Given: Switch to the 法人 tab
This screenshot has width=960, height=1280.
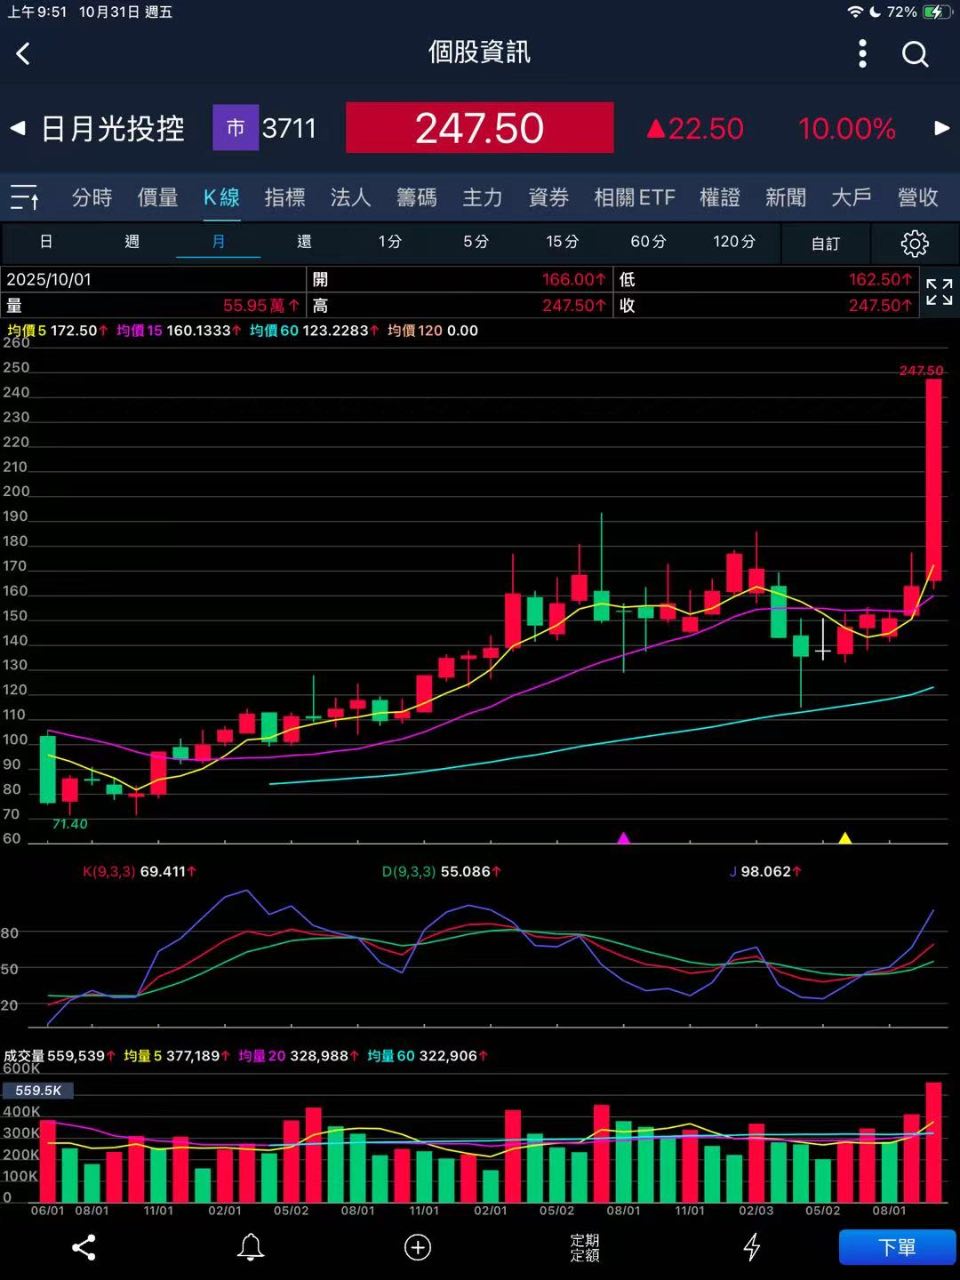Looking at the screenshot, I should (x=350, y=198).
